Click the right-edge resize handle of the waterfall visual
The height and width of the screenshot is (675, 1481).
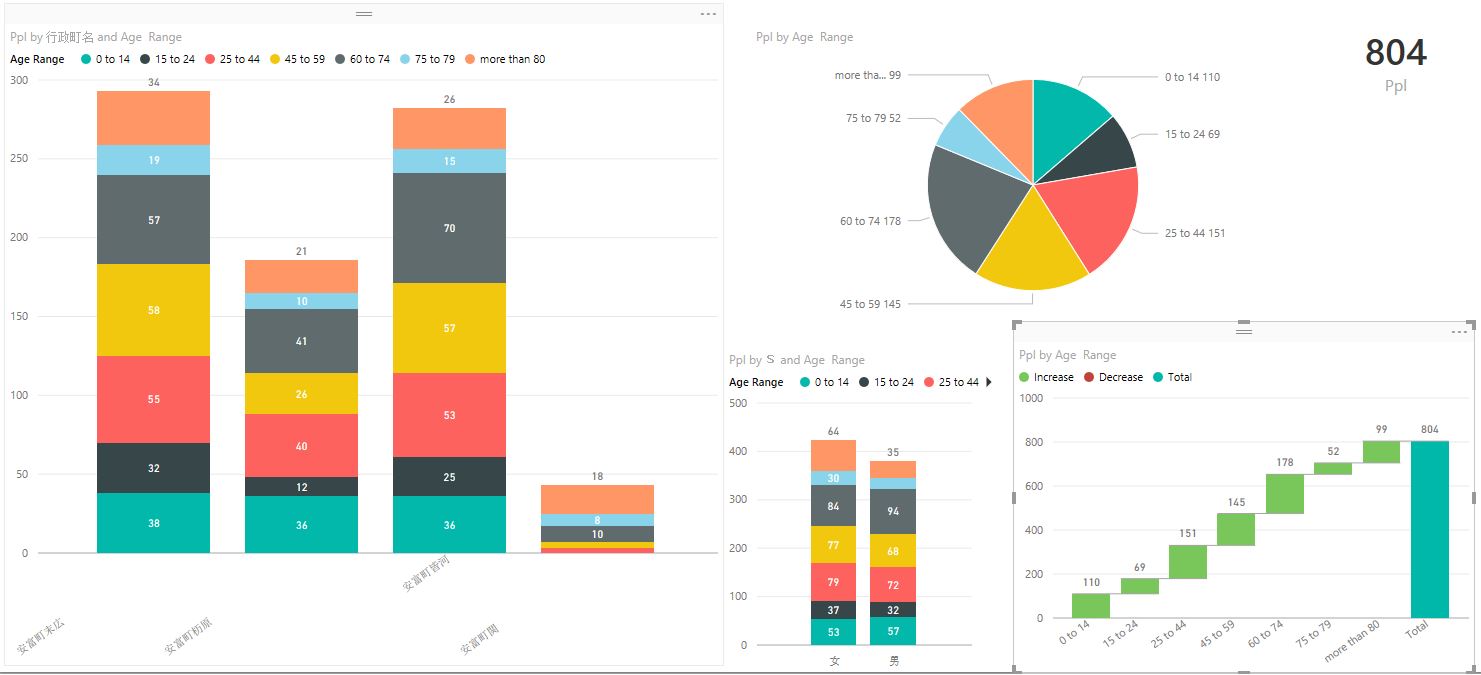1473,497
